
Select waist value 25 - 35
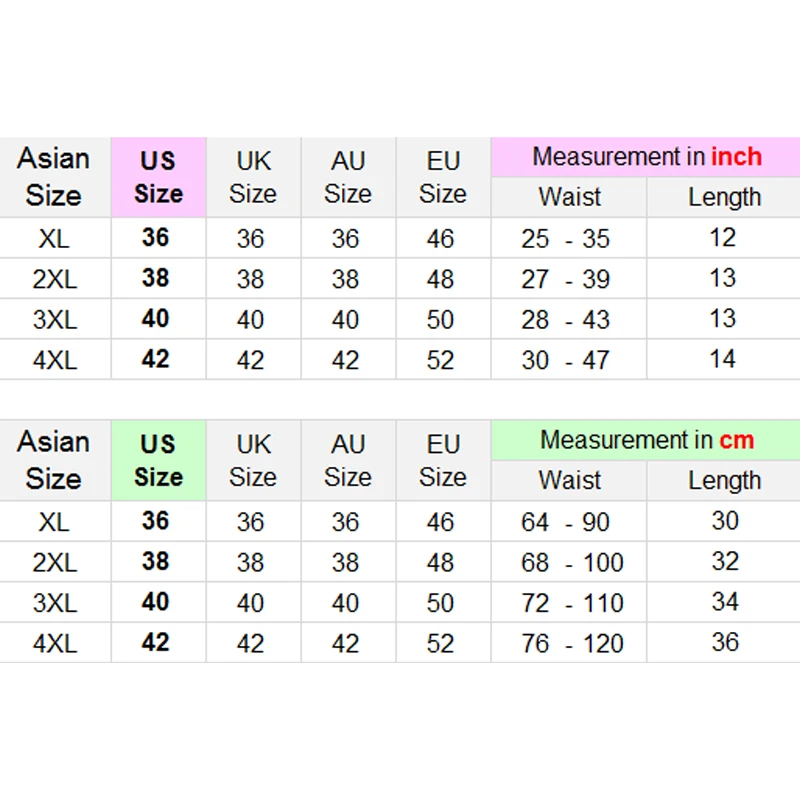[x=565, y=238]
